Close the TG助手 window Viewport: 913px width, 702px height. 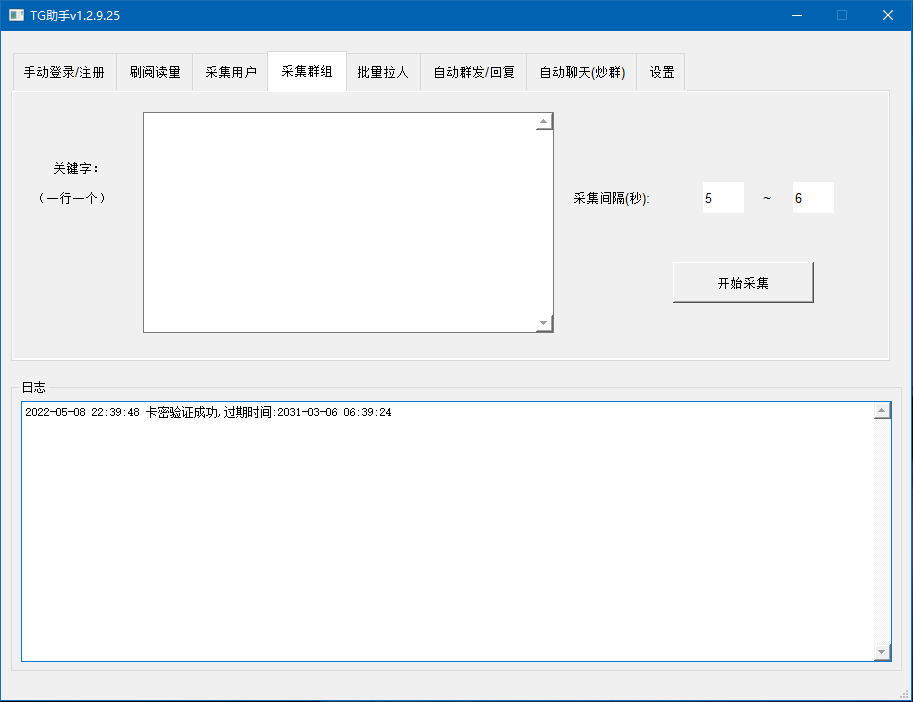(887, 15)
